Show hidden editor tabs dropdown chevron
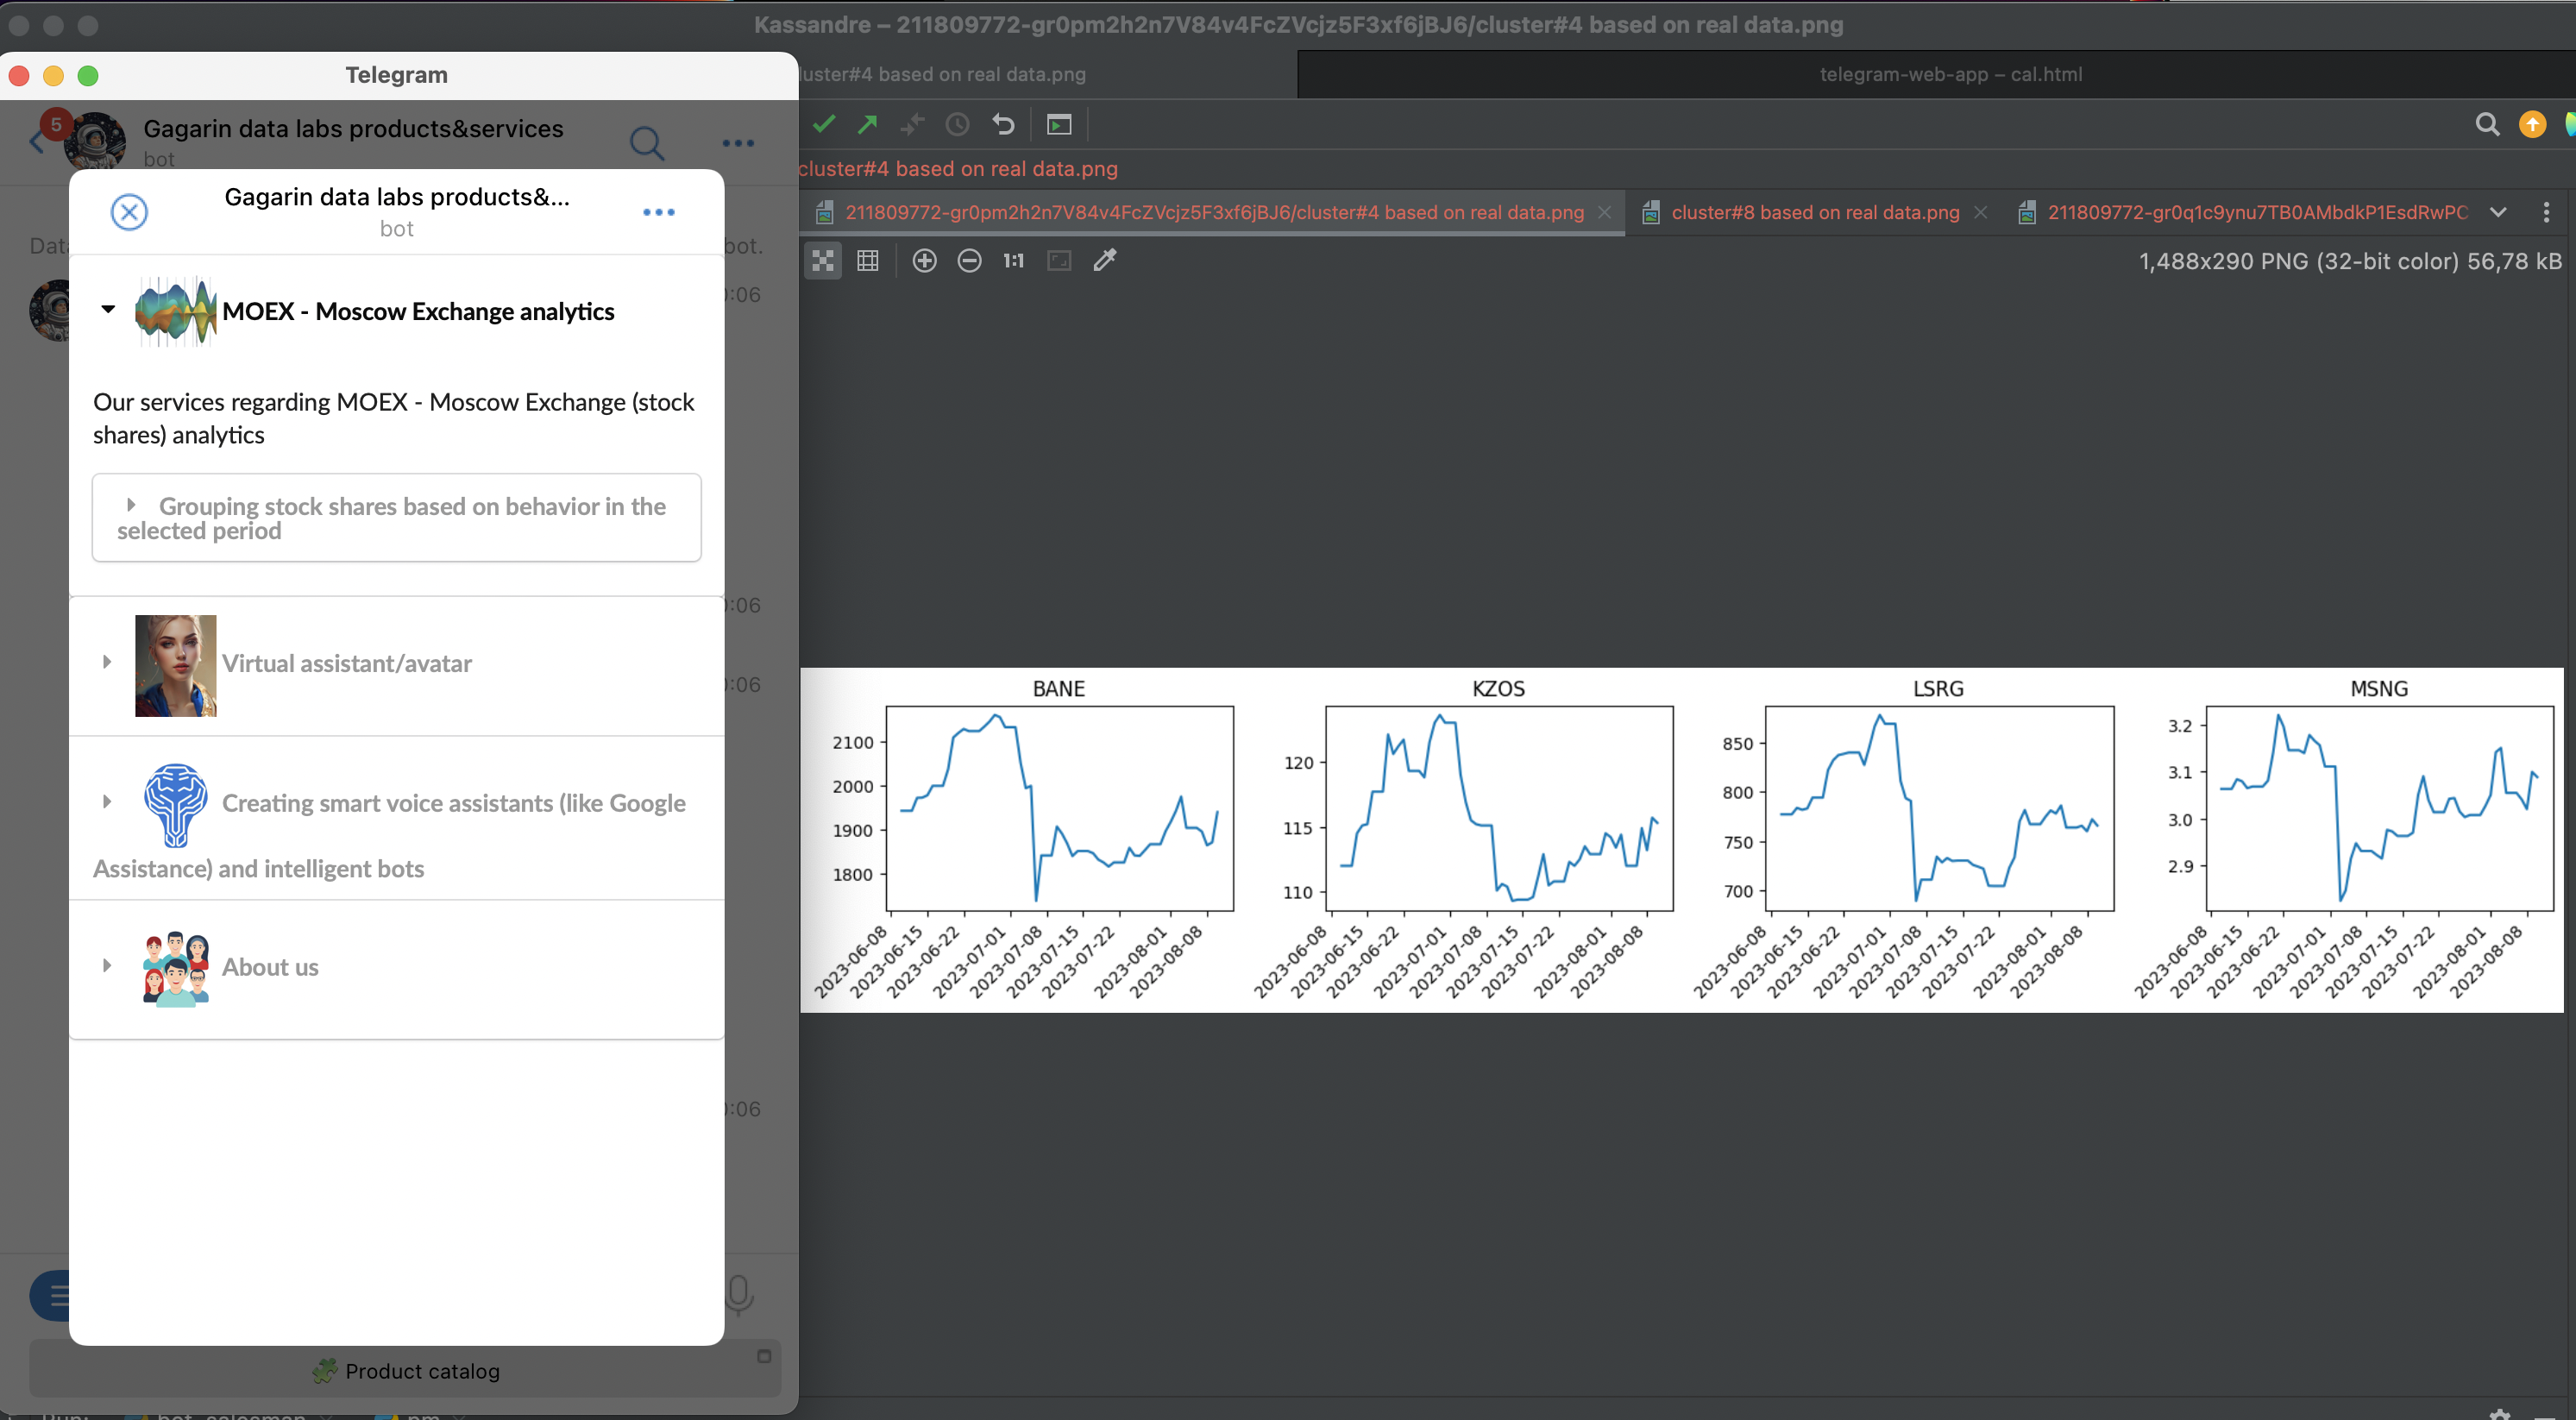Screen dimensions: 2576x1420 point(2497,212)
